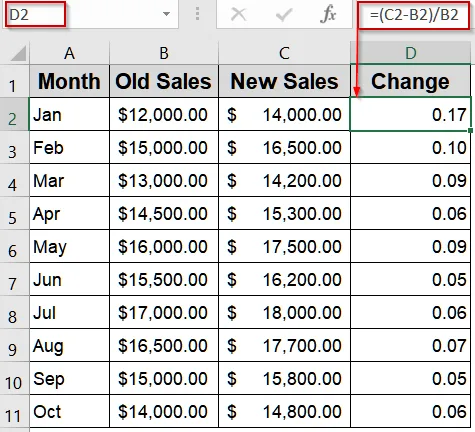Select row 9 header
The image size is (475, 432).
(14, 345)
